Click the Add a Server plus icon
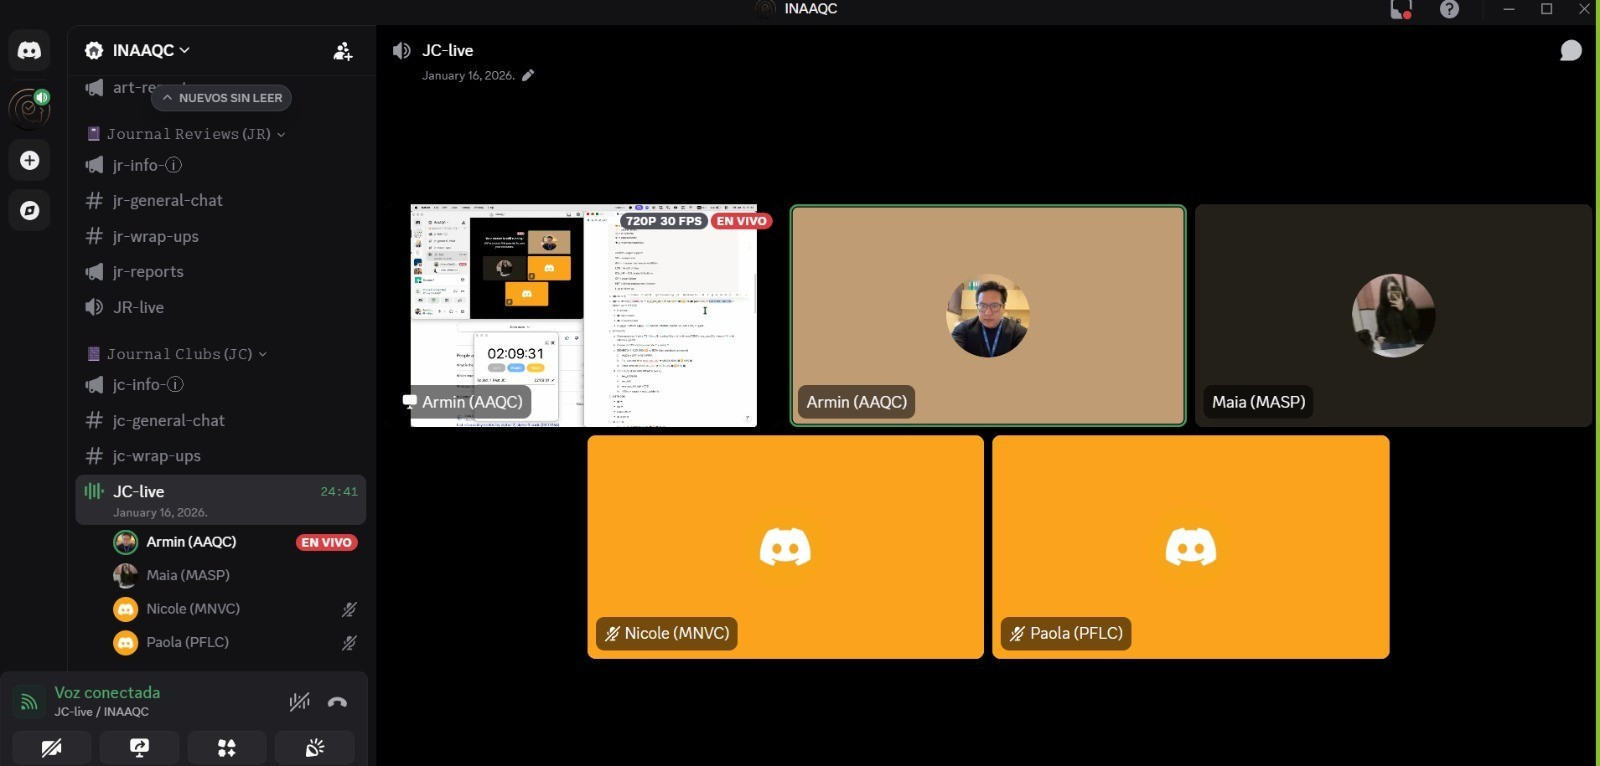Screen dimensions: 1600x766 point(29,160)
